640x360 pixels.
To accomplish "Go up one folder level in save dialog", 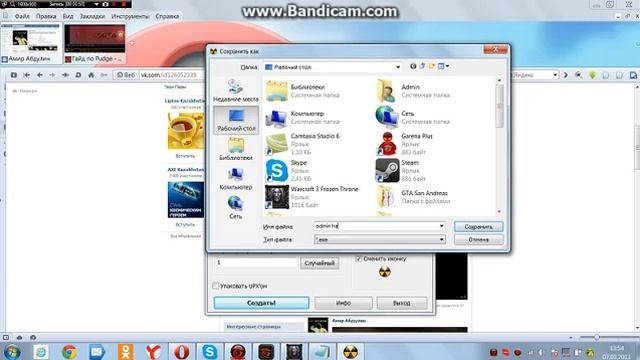I will coord(422,66).
